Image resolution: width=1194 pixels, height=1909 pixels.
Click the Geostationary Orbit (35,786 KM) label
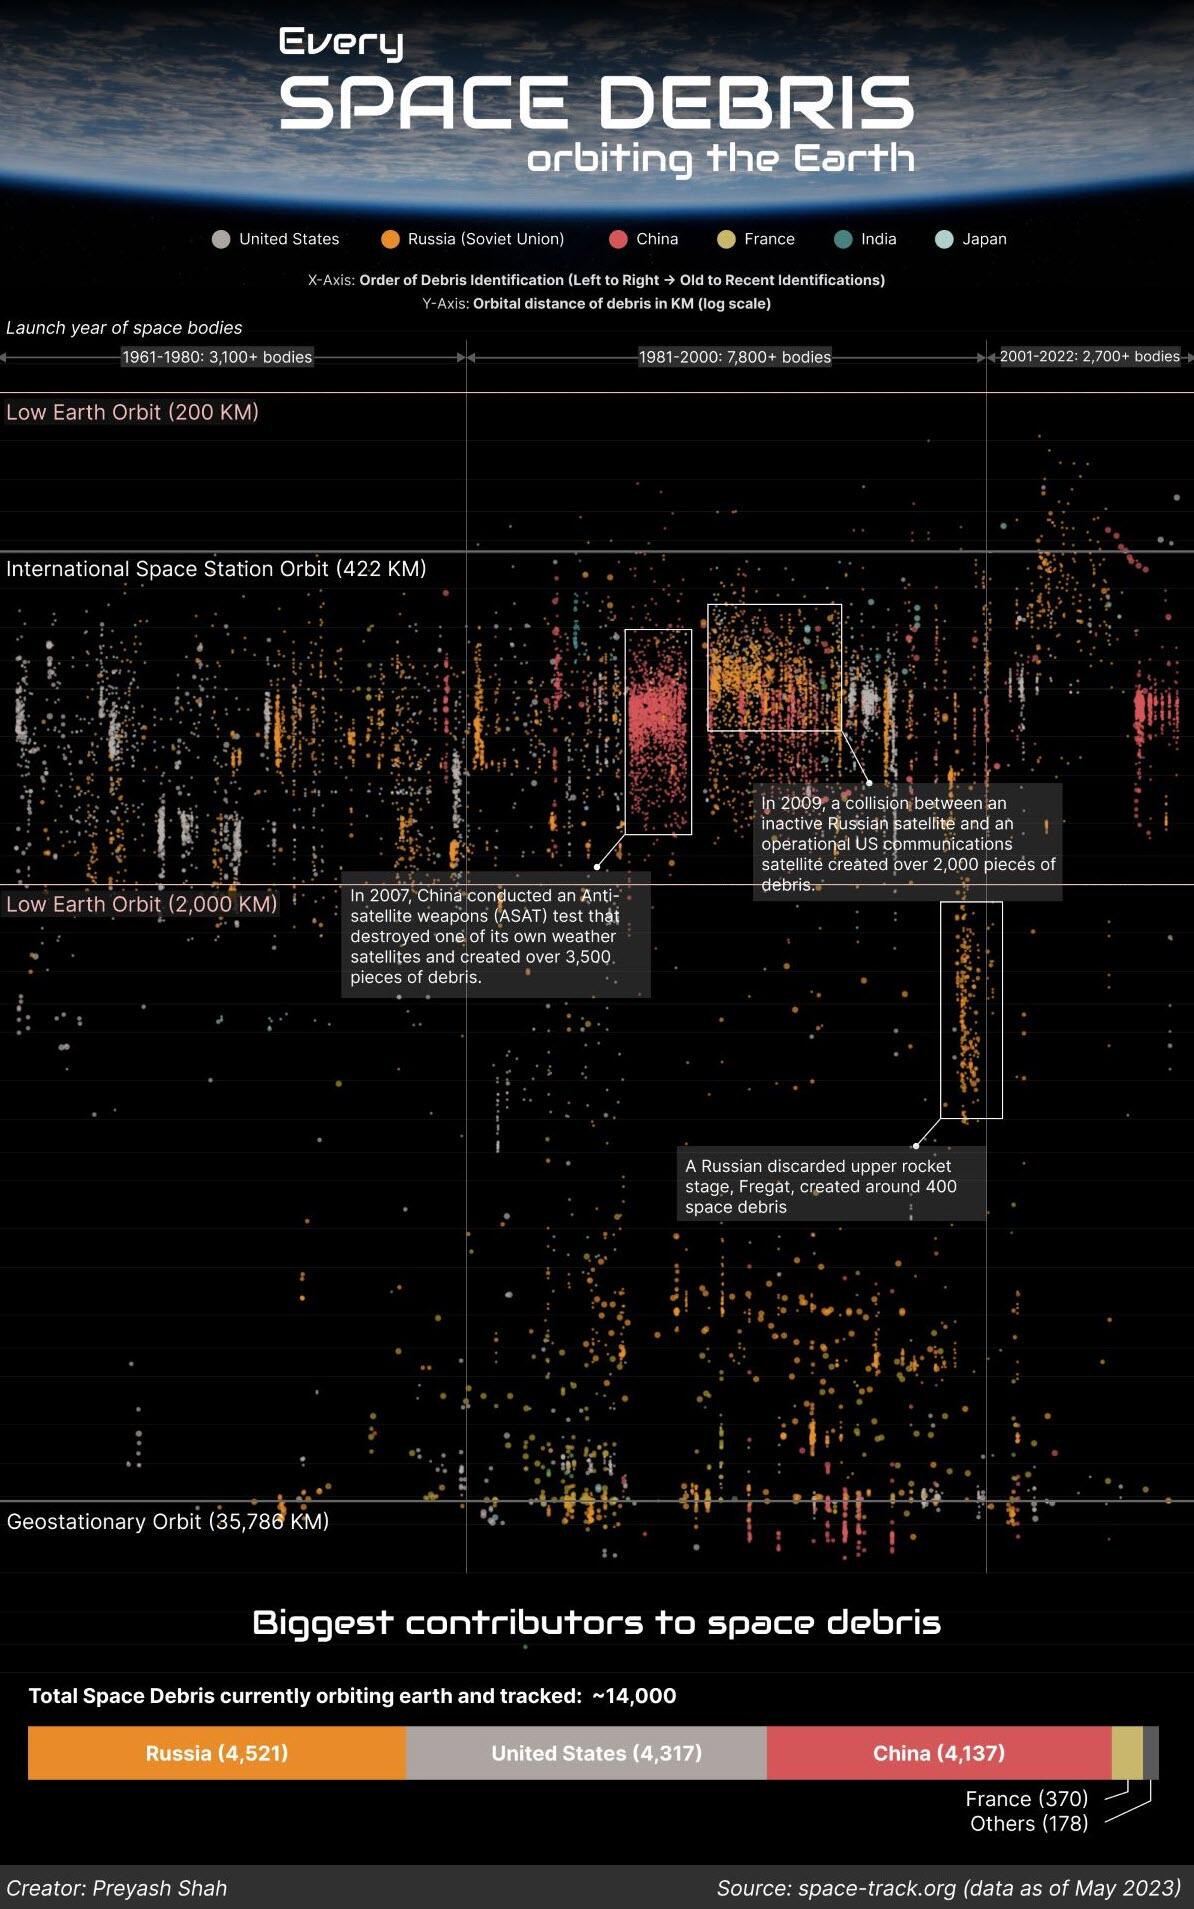coord(168,1521)
